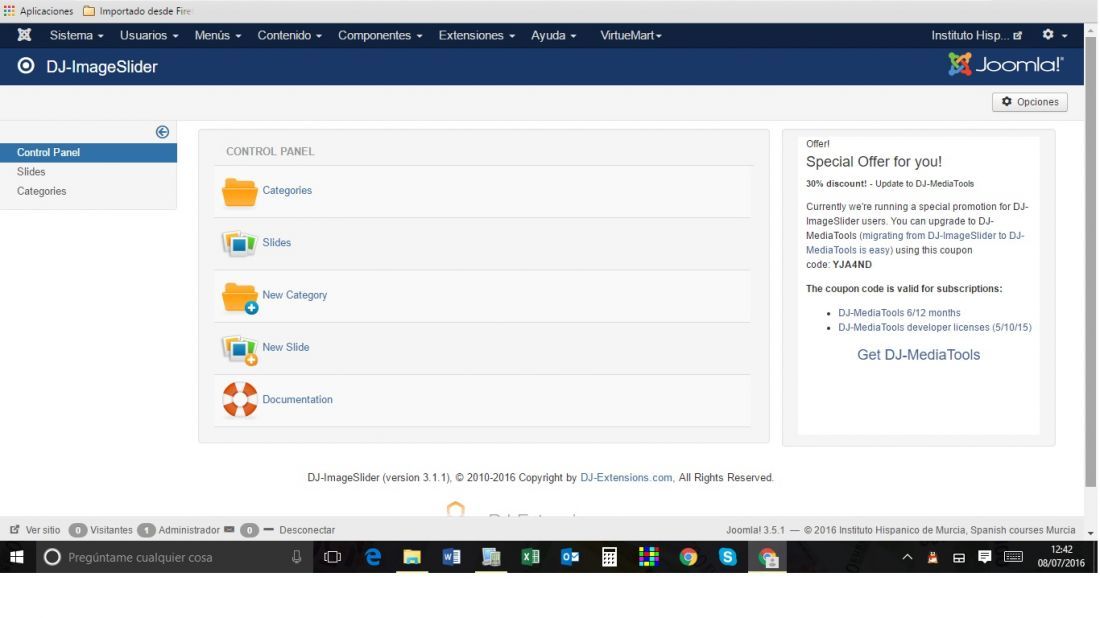Expand the Componentes menu
This screenshot has width=1100, height=618.
coord(380,35)
